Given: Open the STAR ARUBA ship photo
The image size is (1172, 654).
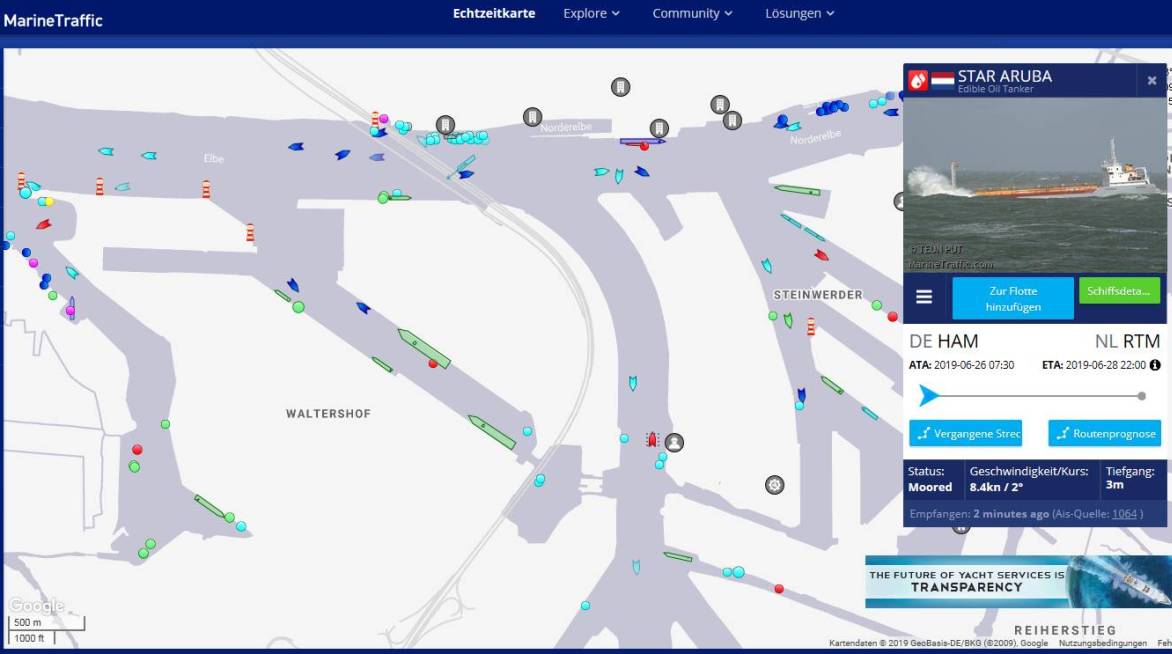Looking at the screenshot, I should (x=1034, y=185).
